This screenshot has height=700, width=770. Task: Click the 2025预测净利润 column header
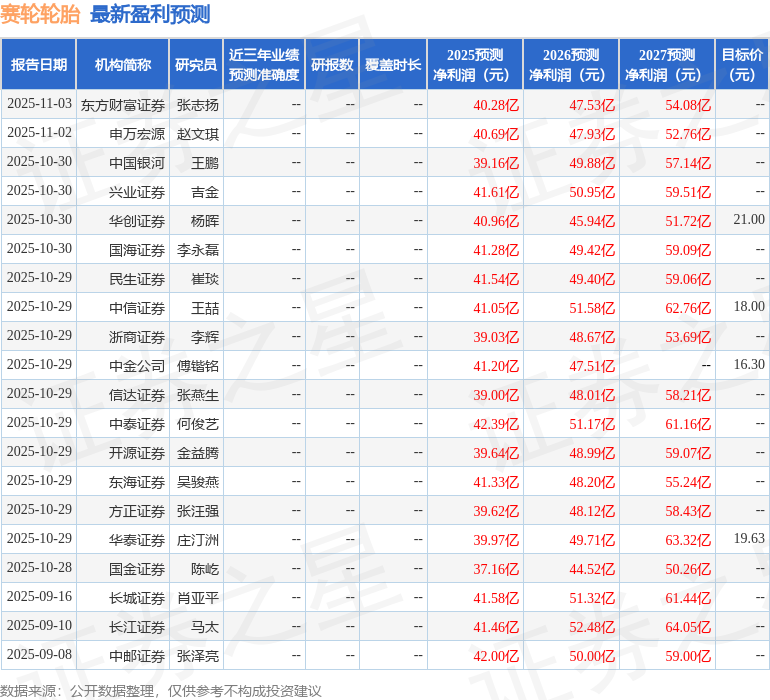pyautogui.click(x=475, y=65)
